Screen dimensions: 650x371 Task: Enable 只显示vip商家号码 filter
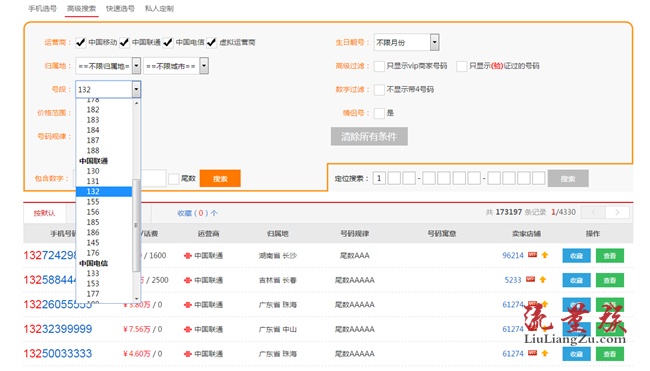coord(379,66)
